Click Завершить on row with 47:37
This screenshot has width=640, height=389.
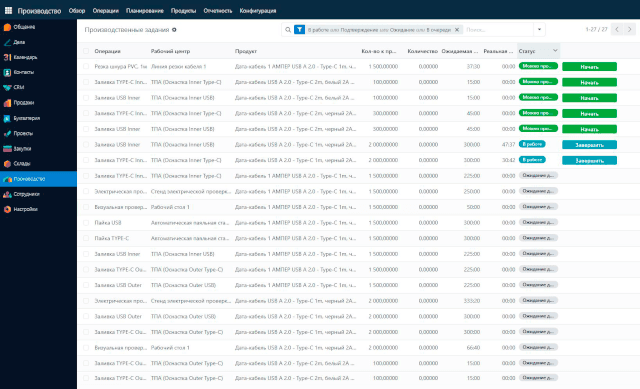pyautogui.click(x=589, y=145)
